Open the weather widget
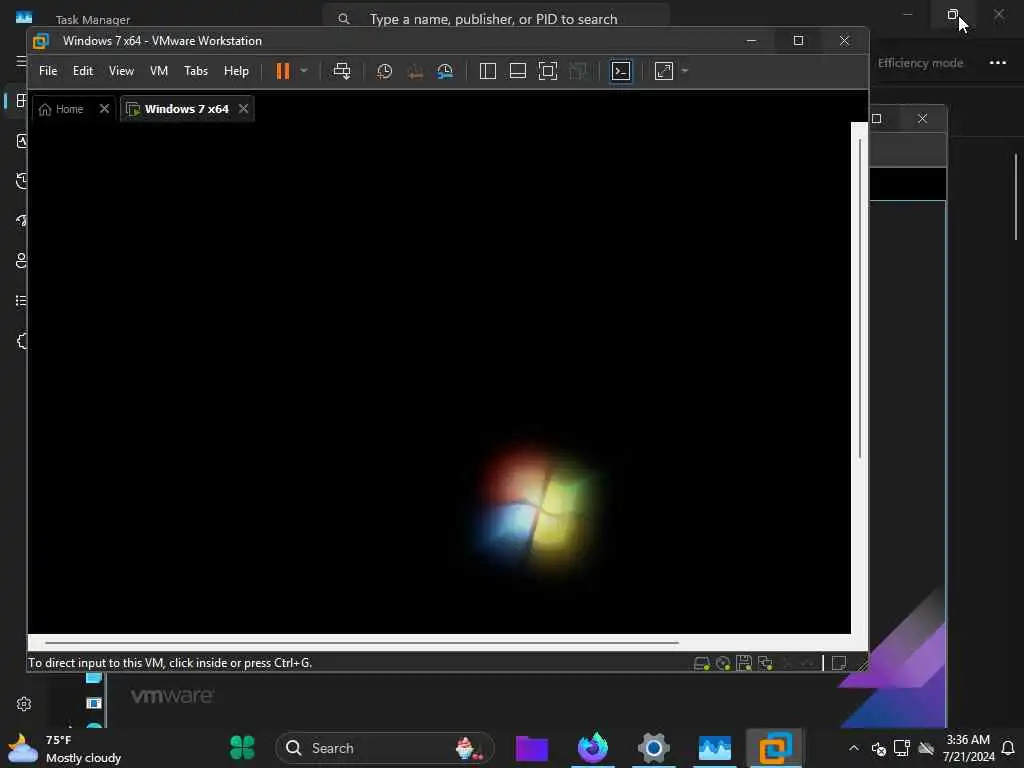This screenshot has width=1024, height=768. pos(65,748)
